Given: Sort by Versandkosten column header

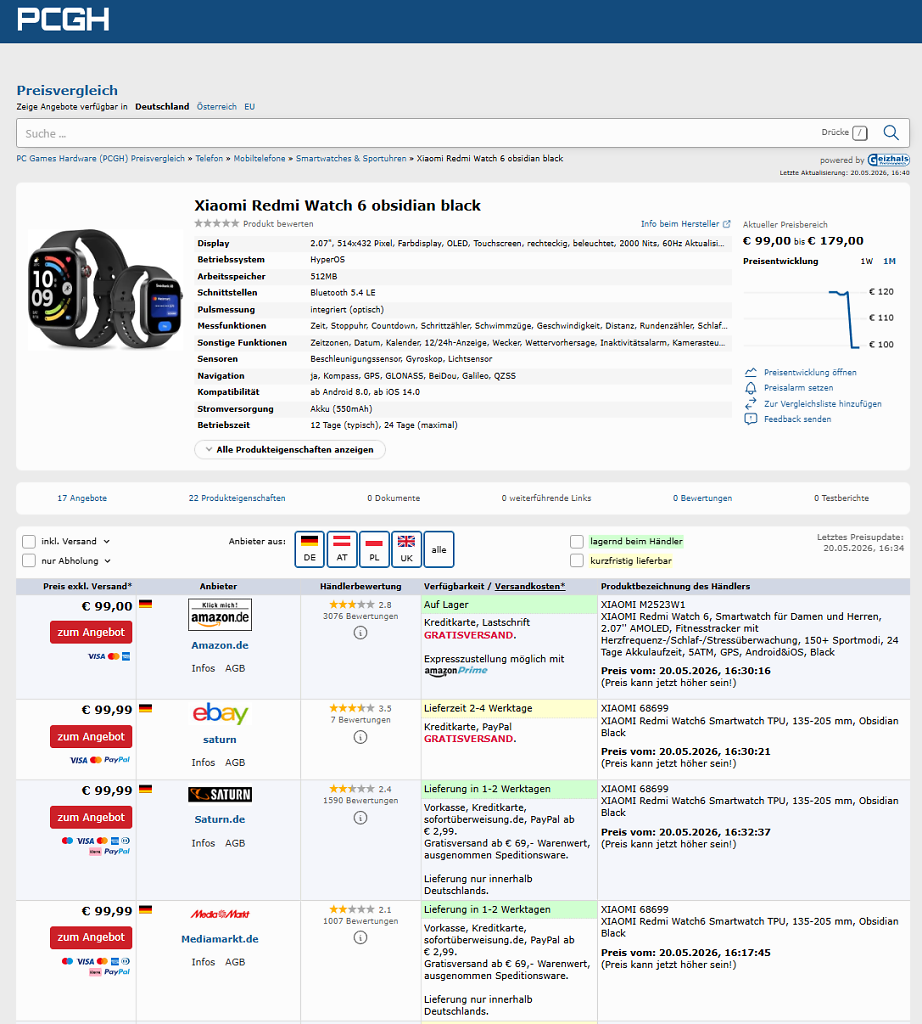Looking at the screenshot, I should click(x=530, y=586).
